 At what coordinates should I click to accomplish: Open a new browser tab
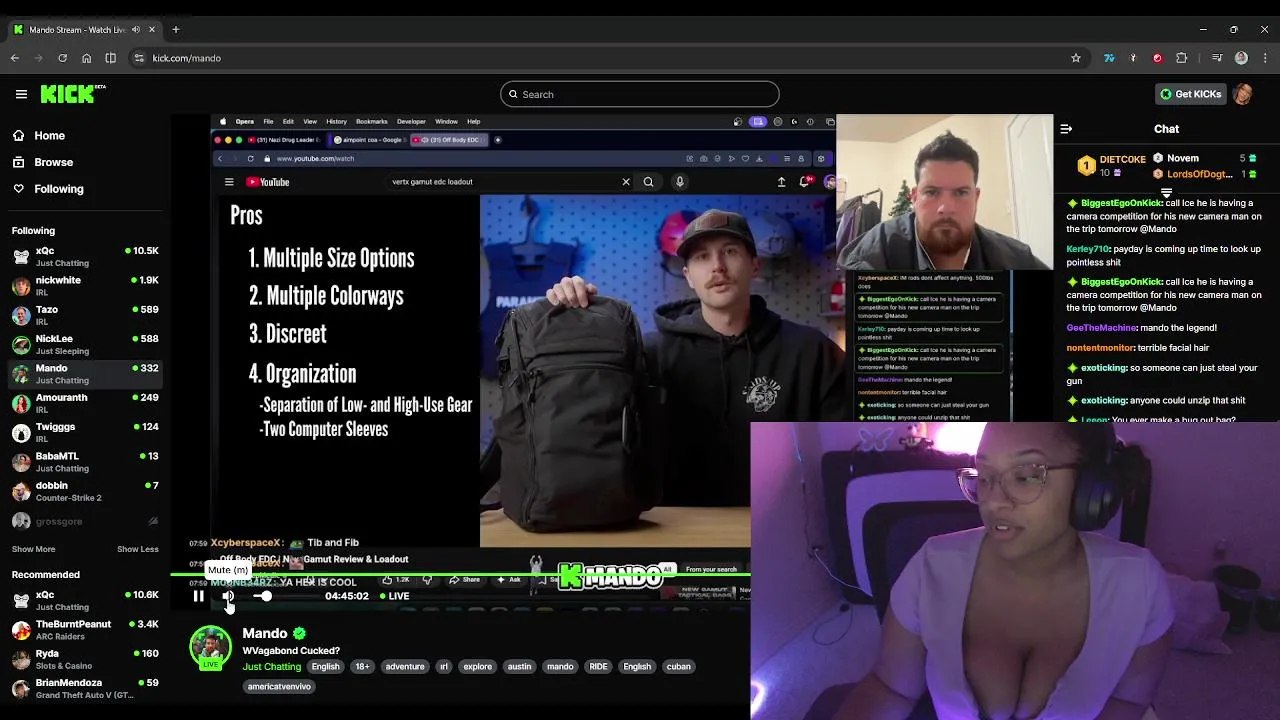coord(175,30)
